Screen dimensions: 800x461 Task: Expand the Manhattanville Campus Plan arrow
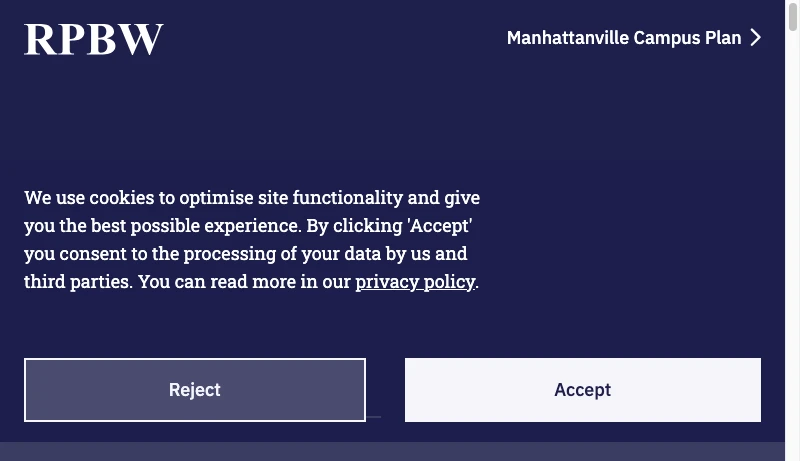click(756, 38)
